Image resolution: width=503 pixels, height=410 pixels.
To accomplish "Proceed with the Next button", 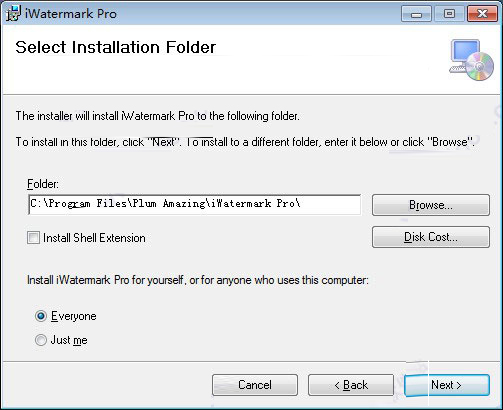I will tap(447, 385).
